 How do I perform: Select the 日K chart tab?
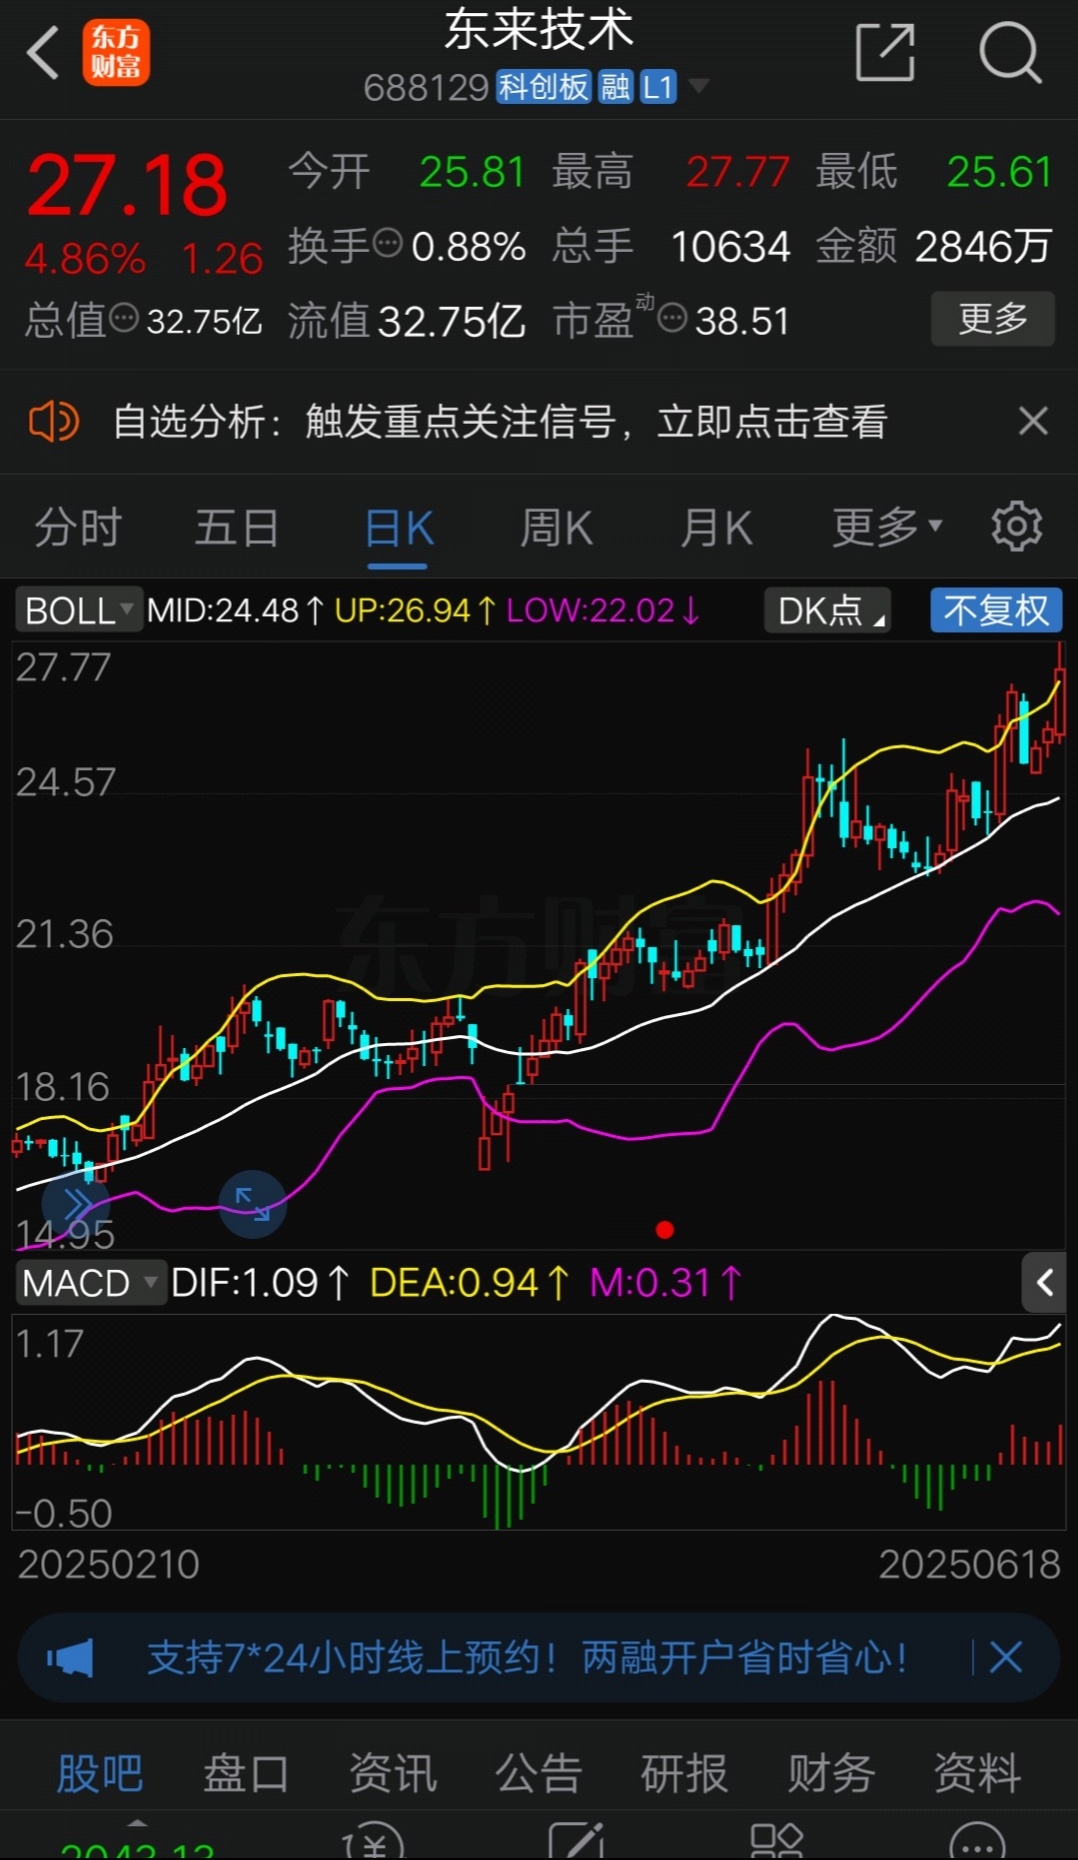click(398, 528)
